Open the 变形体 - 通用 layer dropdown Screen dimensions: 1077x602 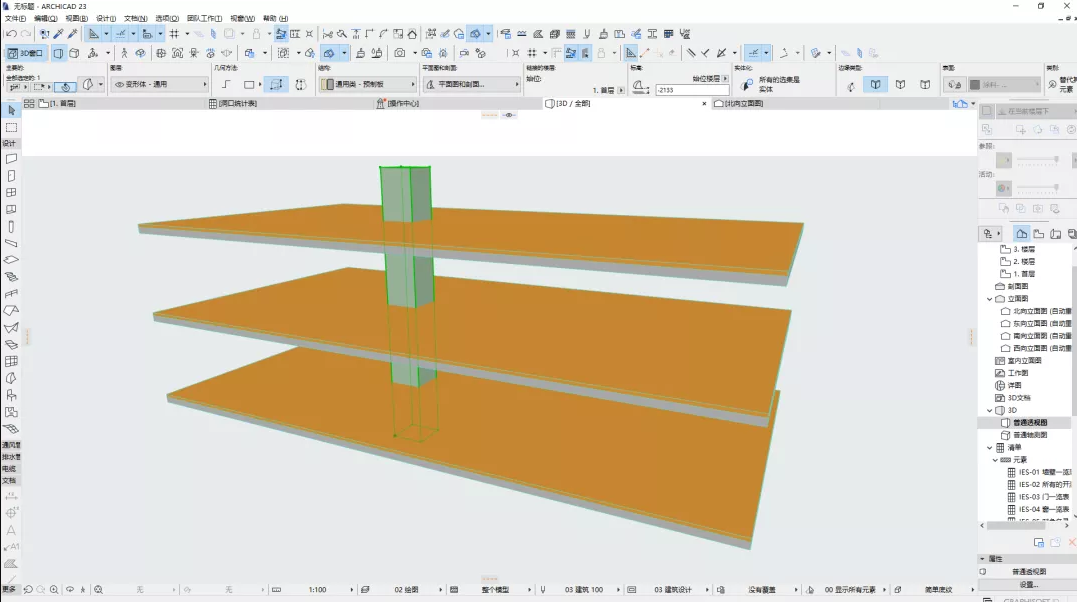coord(158,85)
